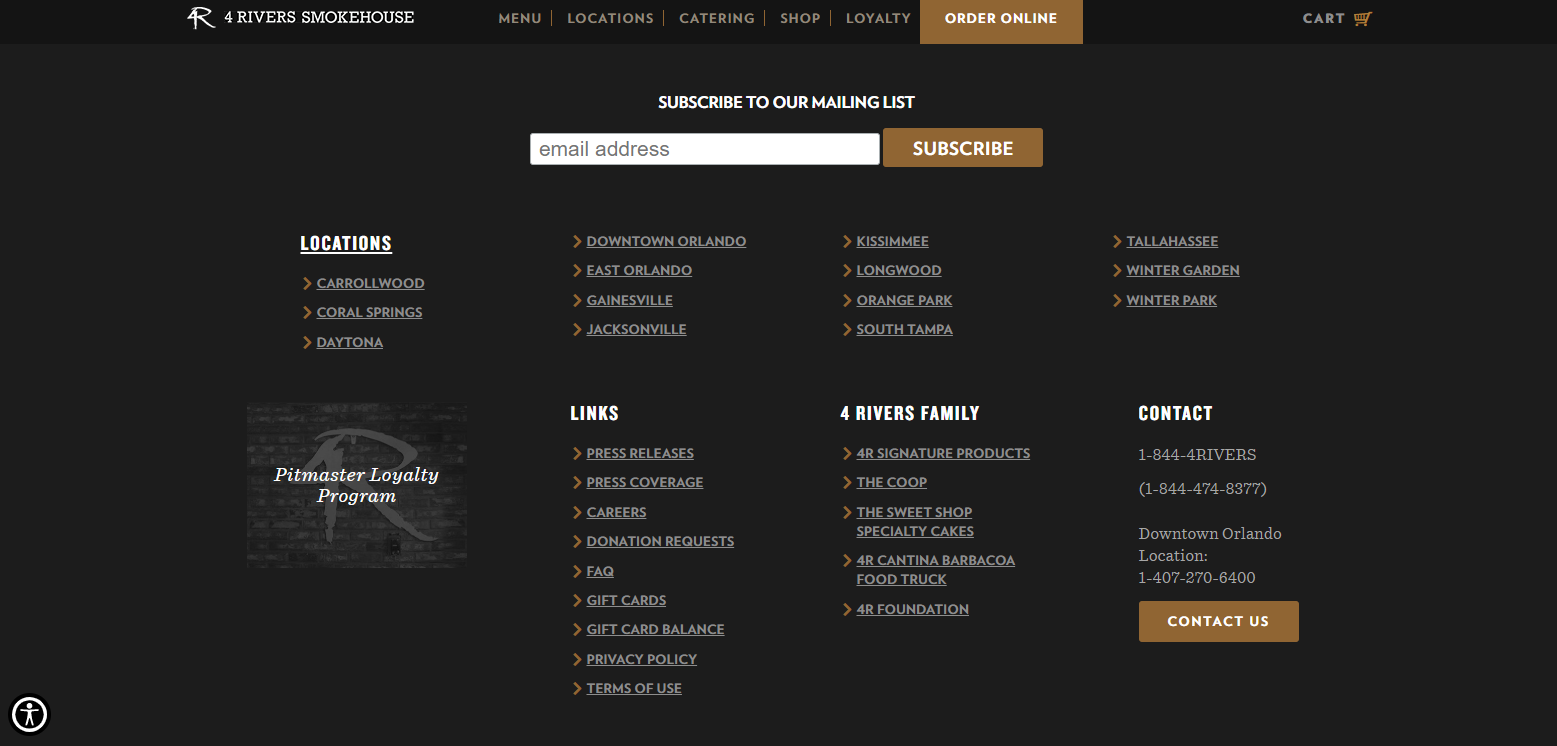The image size is (1557, 746).
Task: Open the accessibility options icon
Action: coord(30,714)
